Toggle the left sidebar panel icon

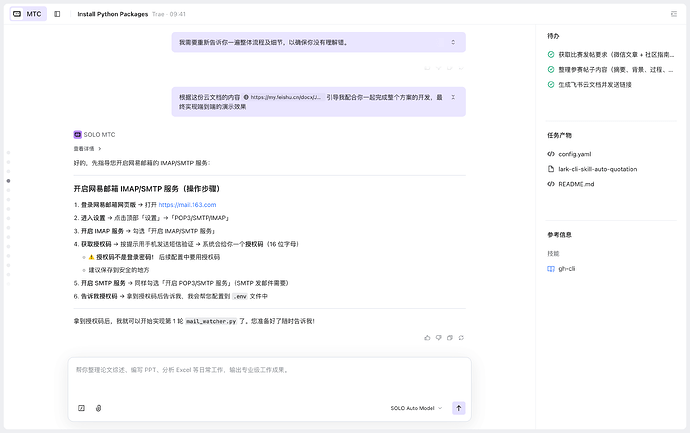[x=57, y=14]
